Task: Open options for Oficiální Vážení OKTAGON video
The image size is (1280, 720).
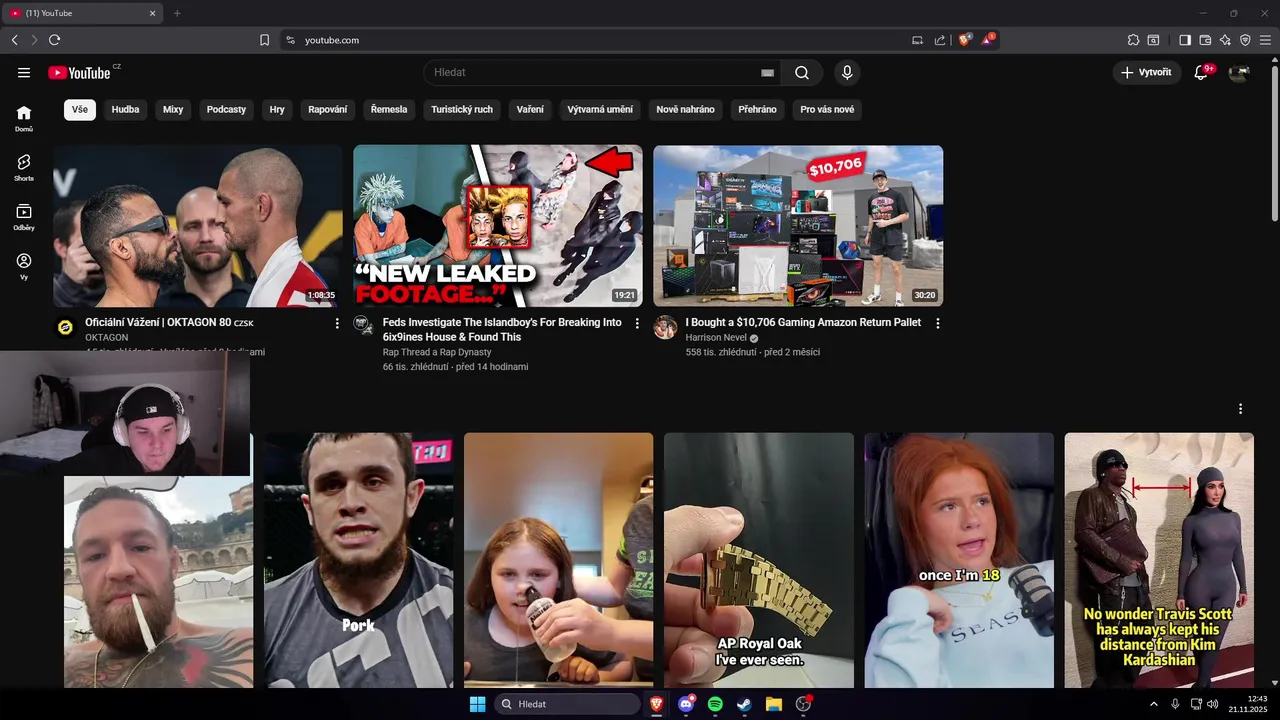Action: coord(337,323)
